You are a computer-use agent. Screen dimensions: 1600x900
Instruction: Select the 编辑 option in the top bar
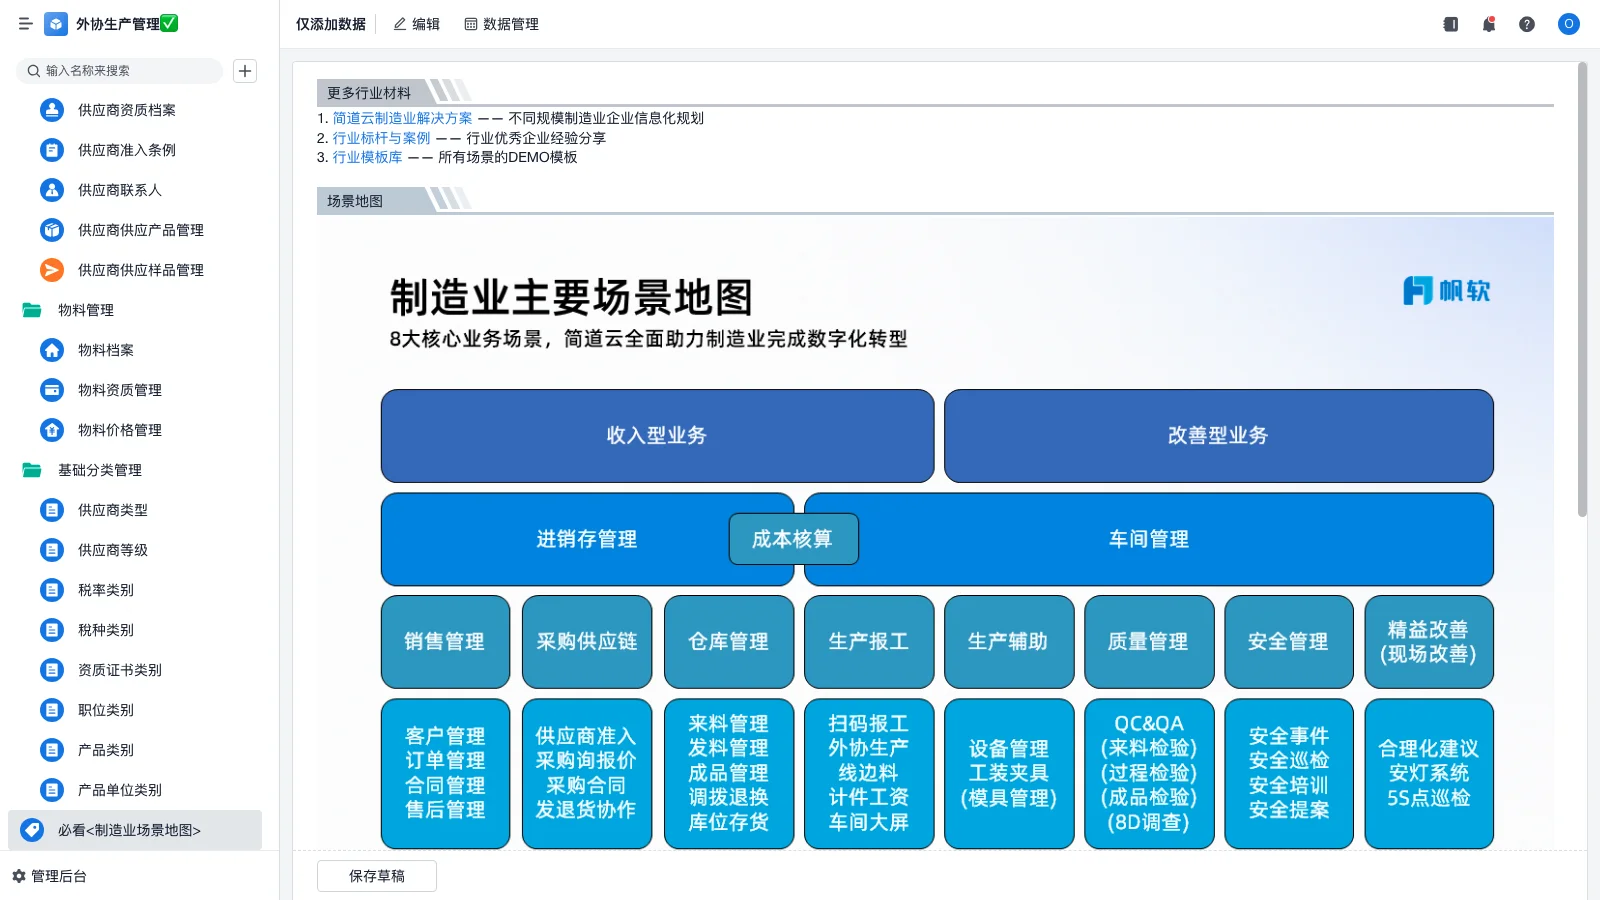pyautogui.click(x=416, y=24)
